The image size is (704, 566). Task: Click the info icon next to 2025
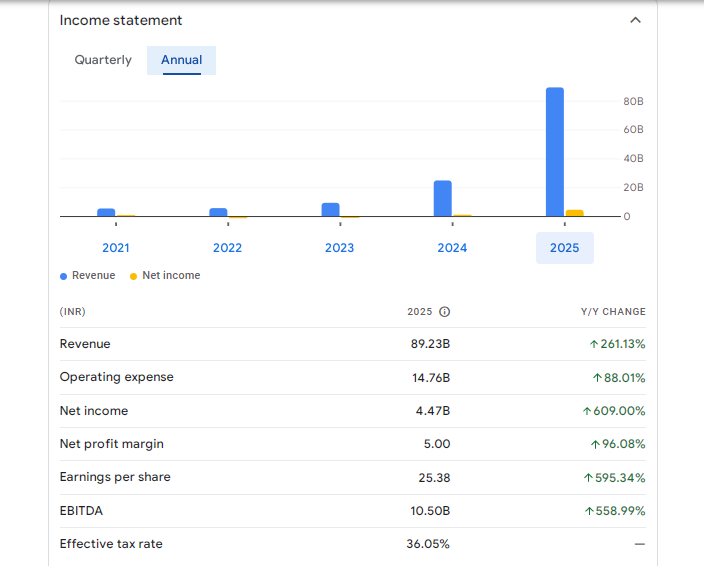click(x=444, y=312)
